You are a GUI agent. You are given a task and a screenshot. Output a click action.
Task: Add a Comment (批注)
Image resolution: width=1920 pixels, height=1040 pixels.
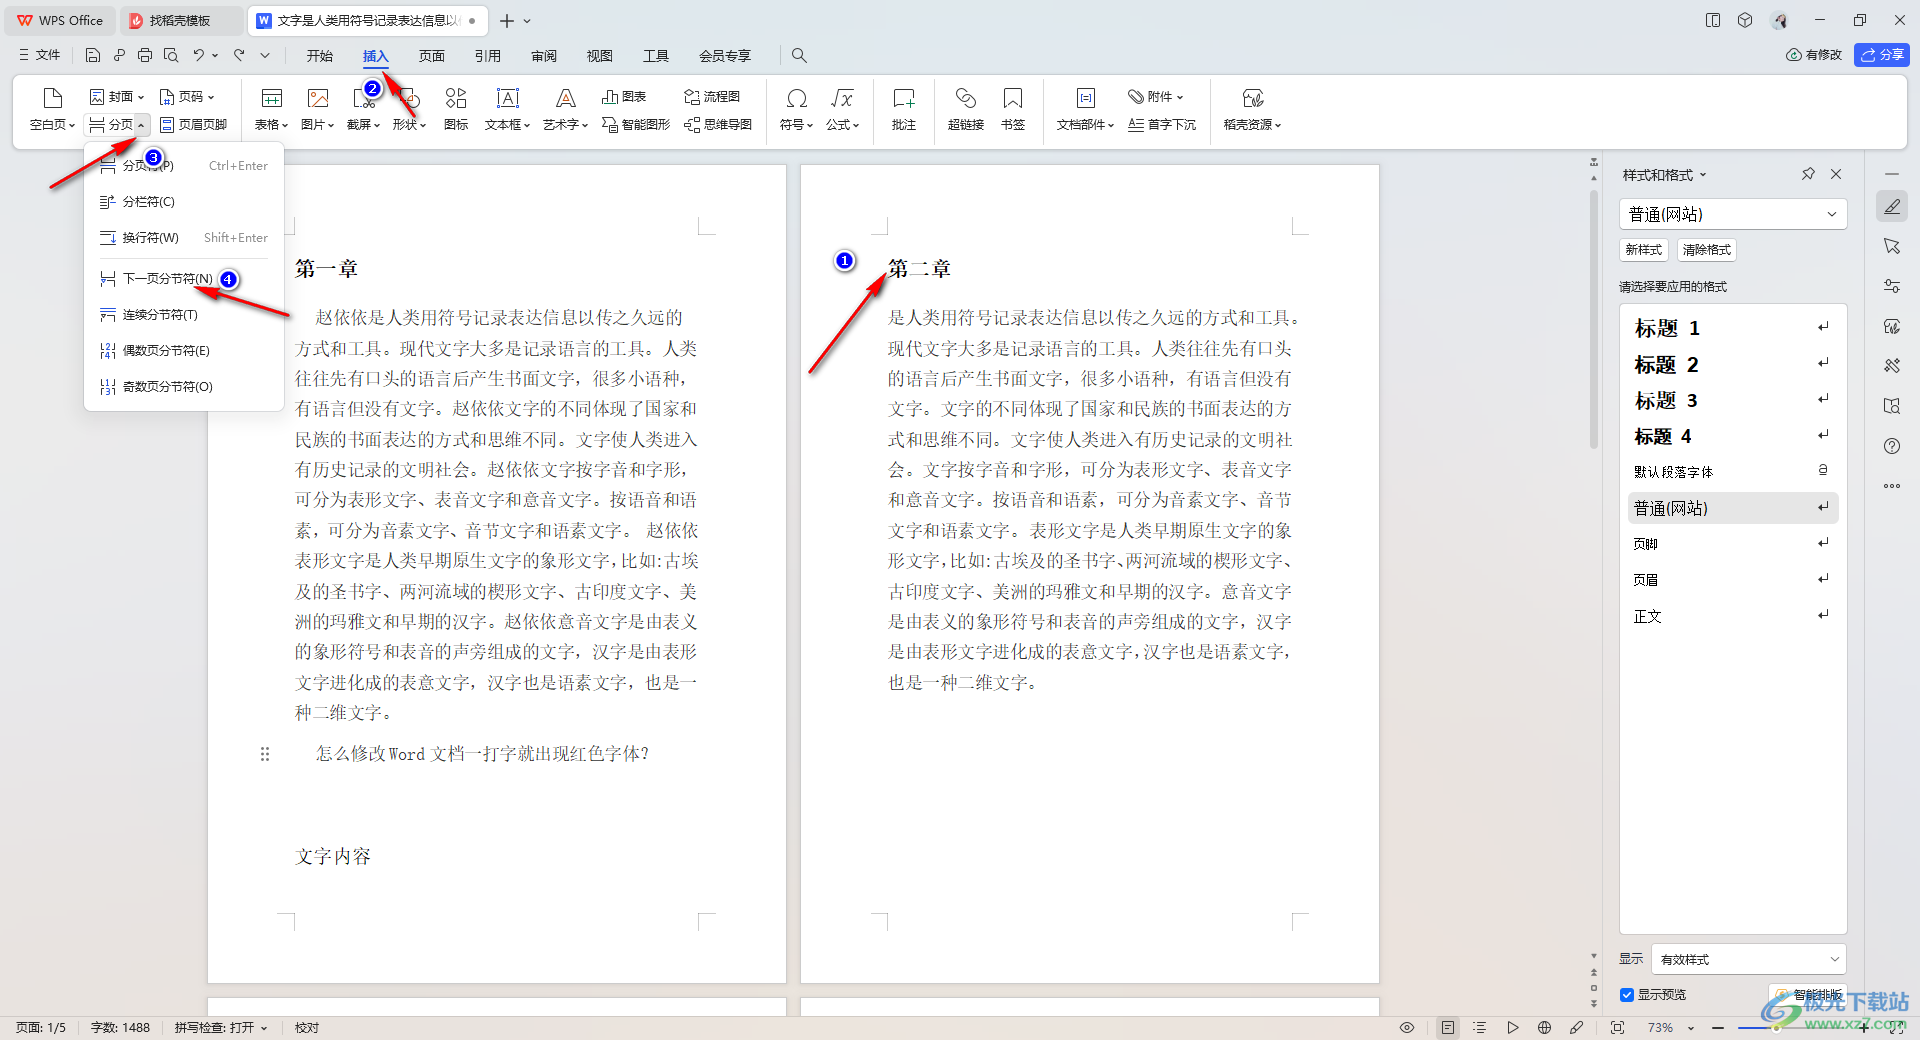904,109
